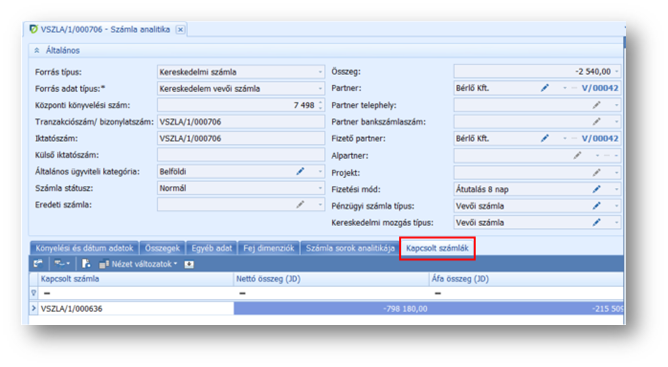Click Tranzakciószám/bizonylatszám input field
The height and width of the screenshot is (367, 668).
(x=241, y=122)
